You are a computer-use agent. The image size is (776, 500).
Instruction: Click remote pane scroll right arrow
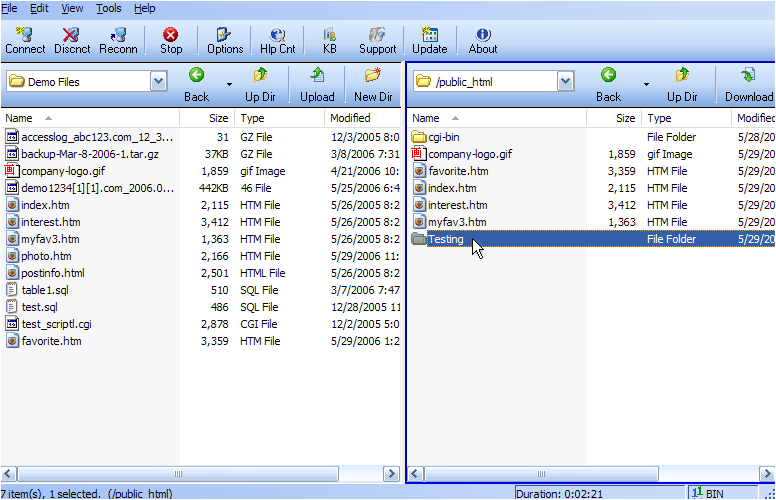tap(767, 474)
